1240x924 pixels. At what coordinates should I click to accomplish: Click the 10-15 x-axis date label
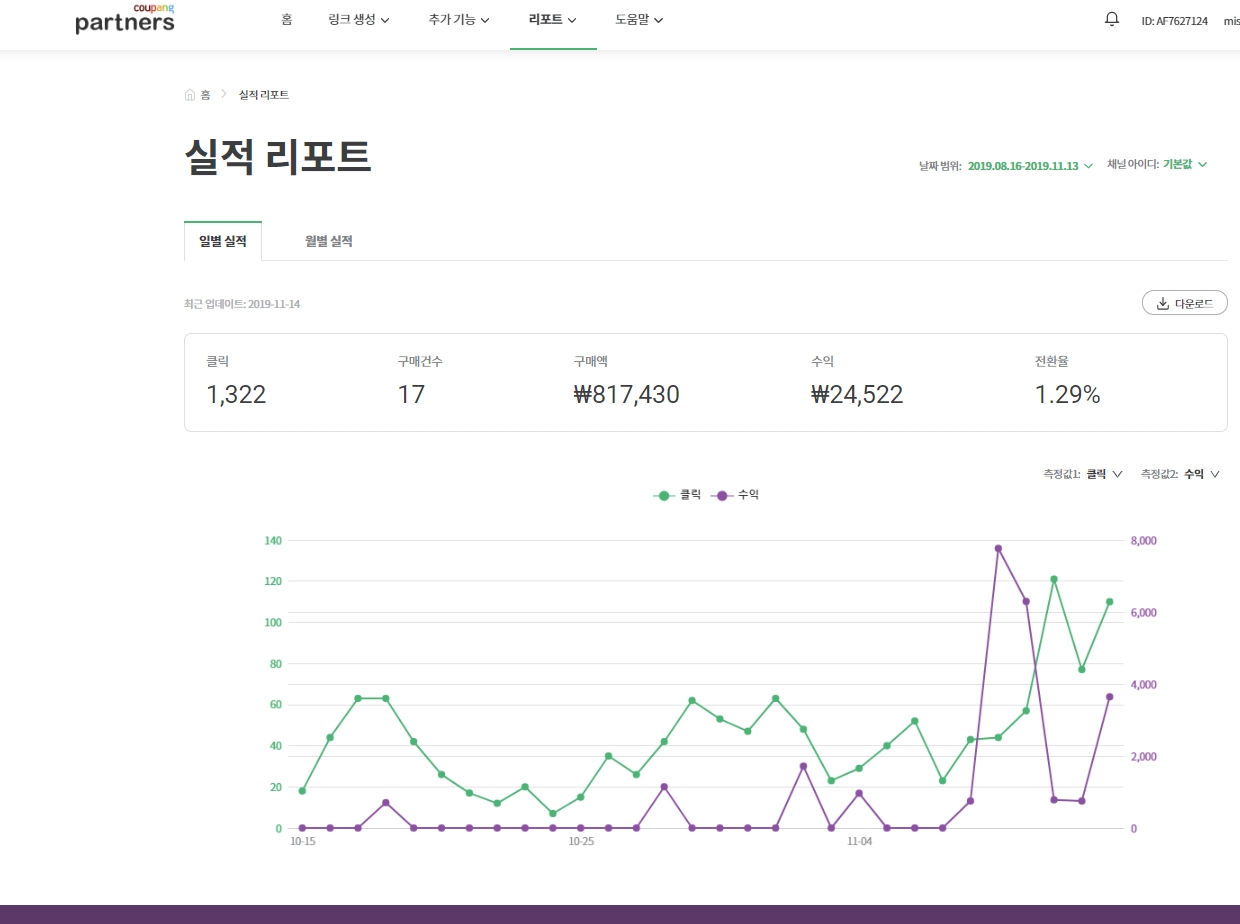tap(302, 842)
